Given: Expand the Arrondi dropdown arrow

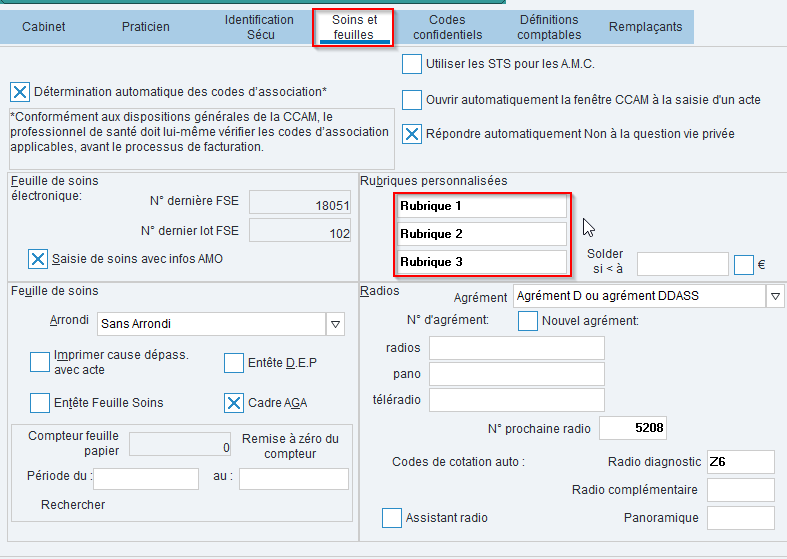Looking at the screenshot, I should (x=335, y=324).
